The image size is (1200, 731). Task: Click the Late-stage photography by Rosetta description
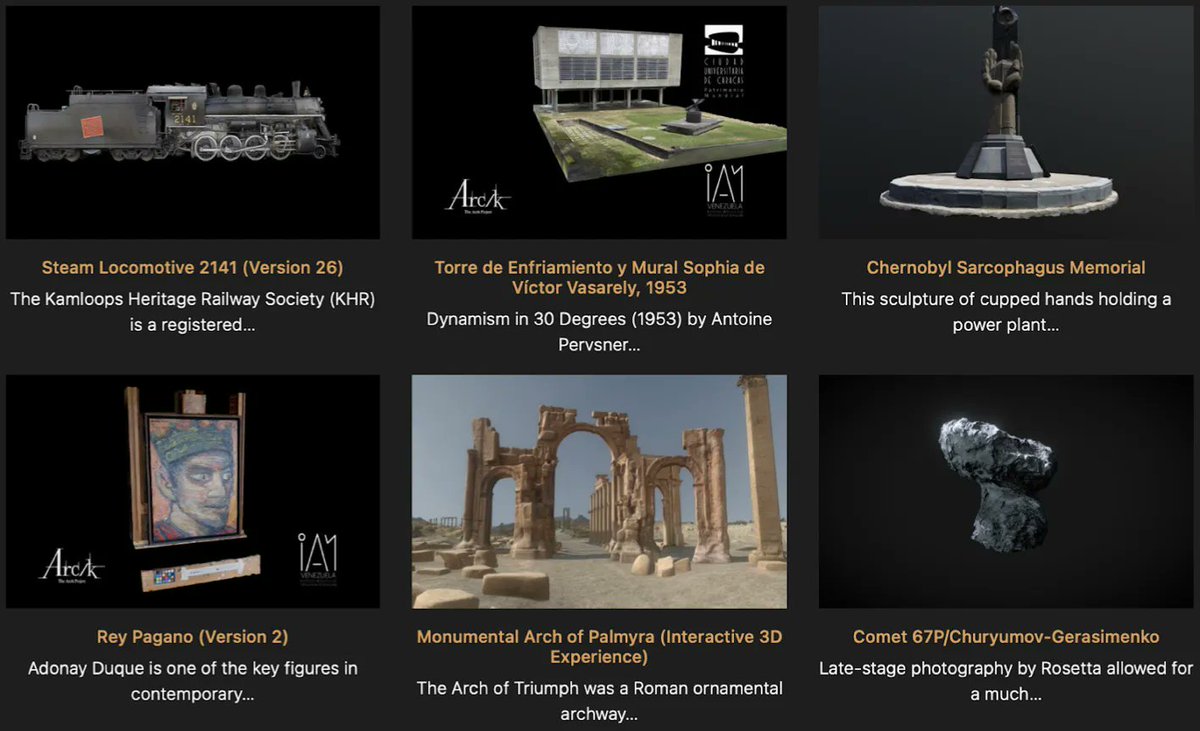(x=1006, y=680)
